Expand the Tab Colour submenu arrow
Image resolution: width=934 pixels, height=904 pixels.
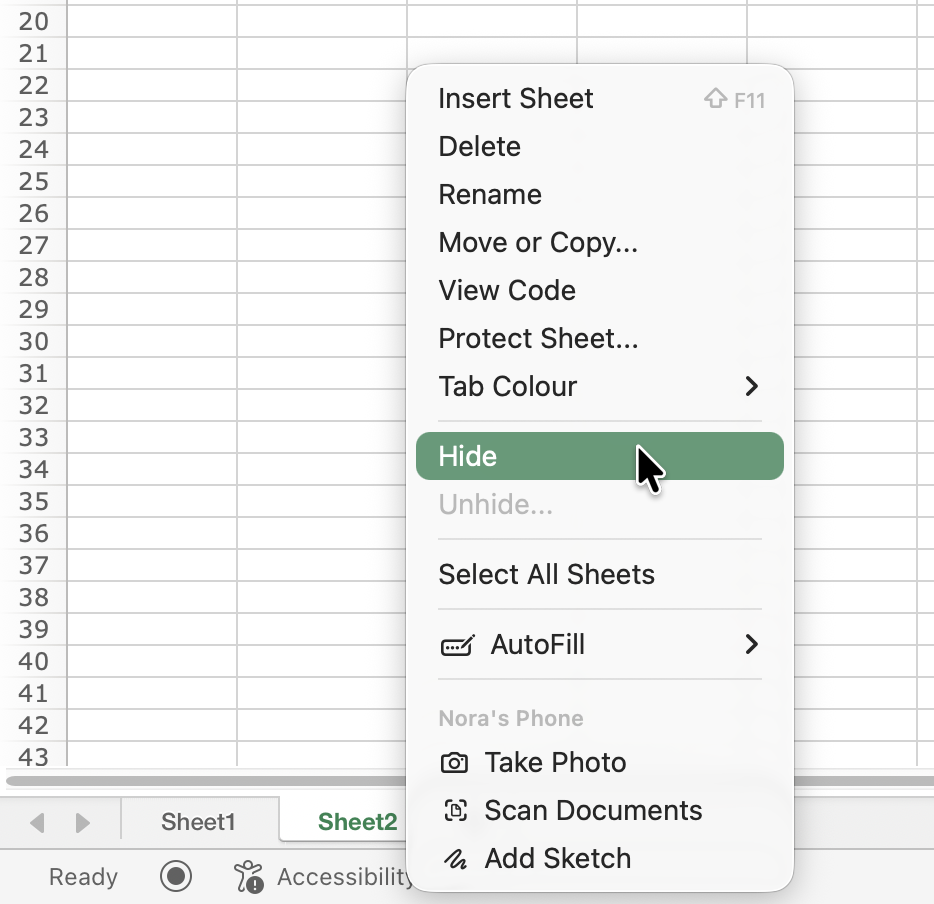[752, 386]
